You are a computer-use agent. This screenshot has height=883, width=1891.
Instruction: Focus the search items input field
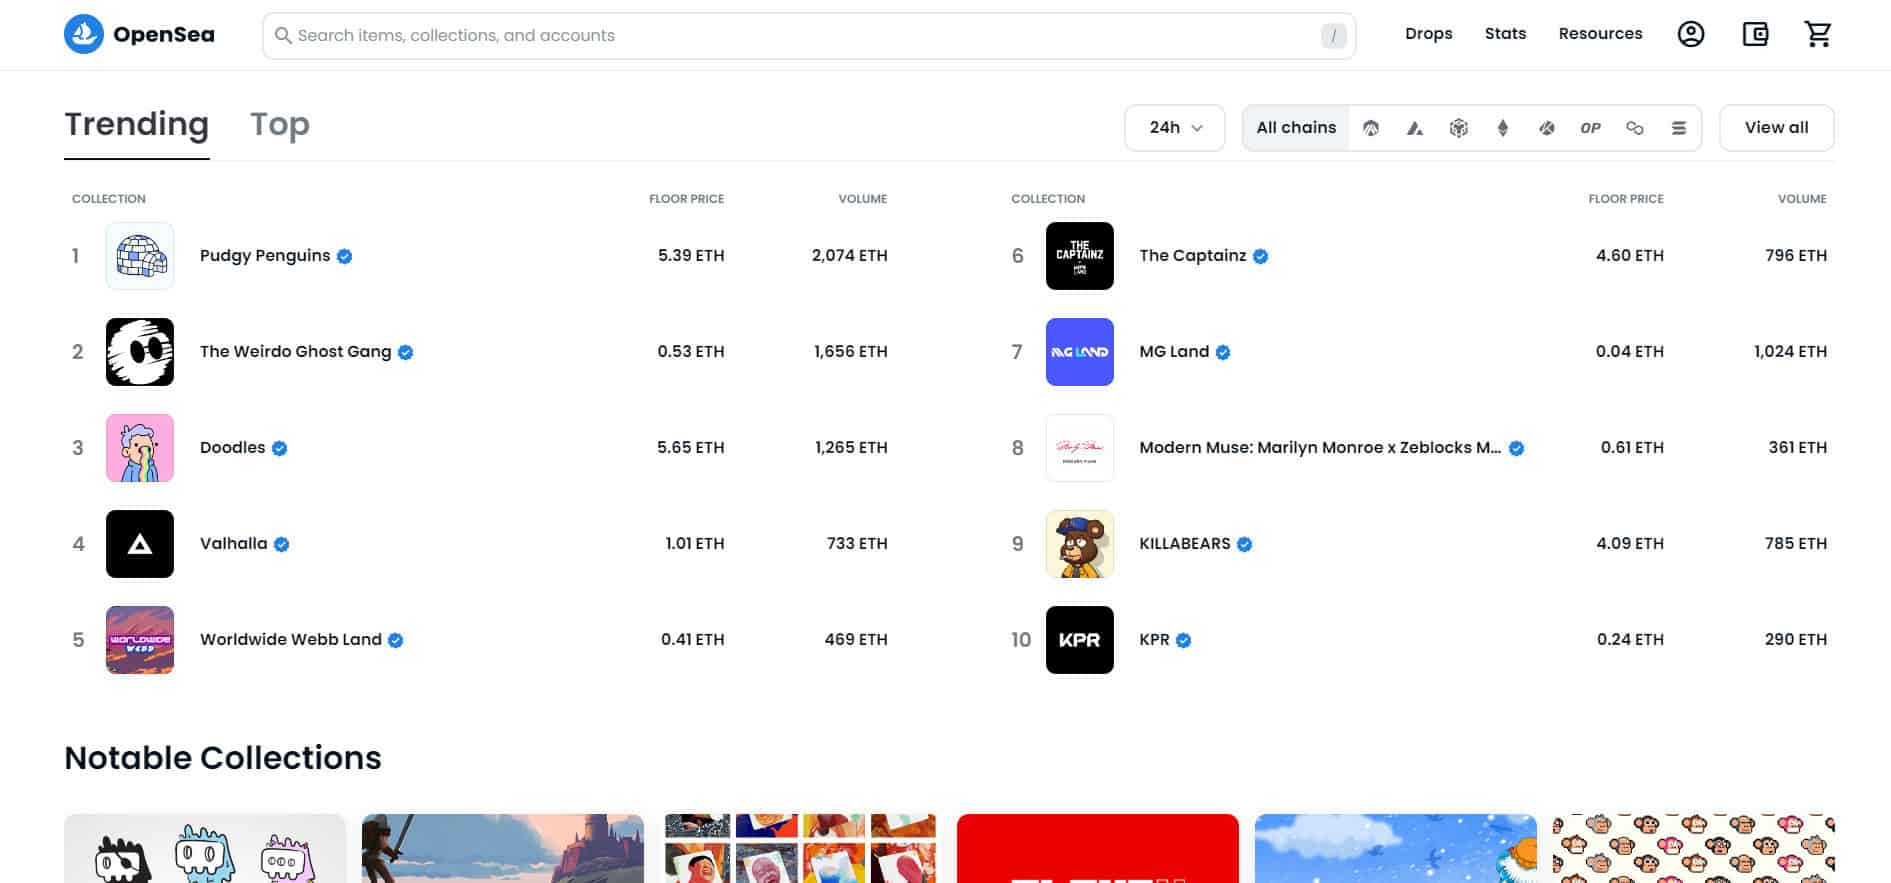[800, 36]
